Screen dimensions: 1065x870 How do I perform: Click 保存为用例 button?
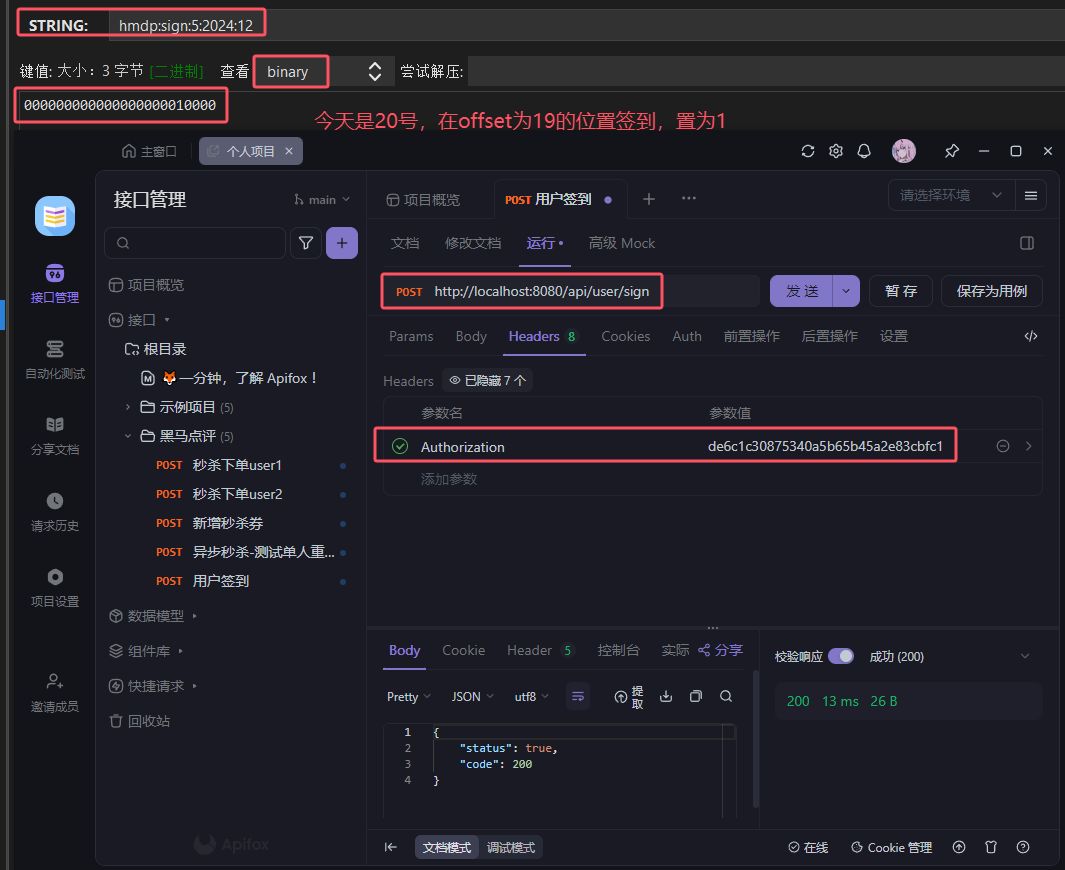point(992,291)
